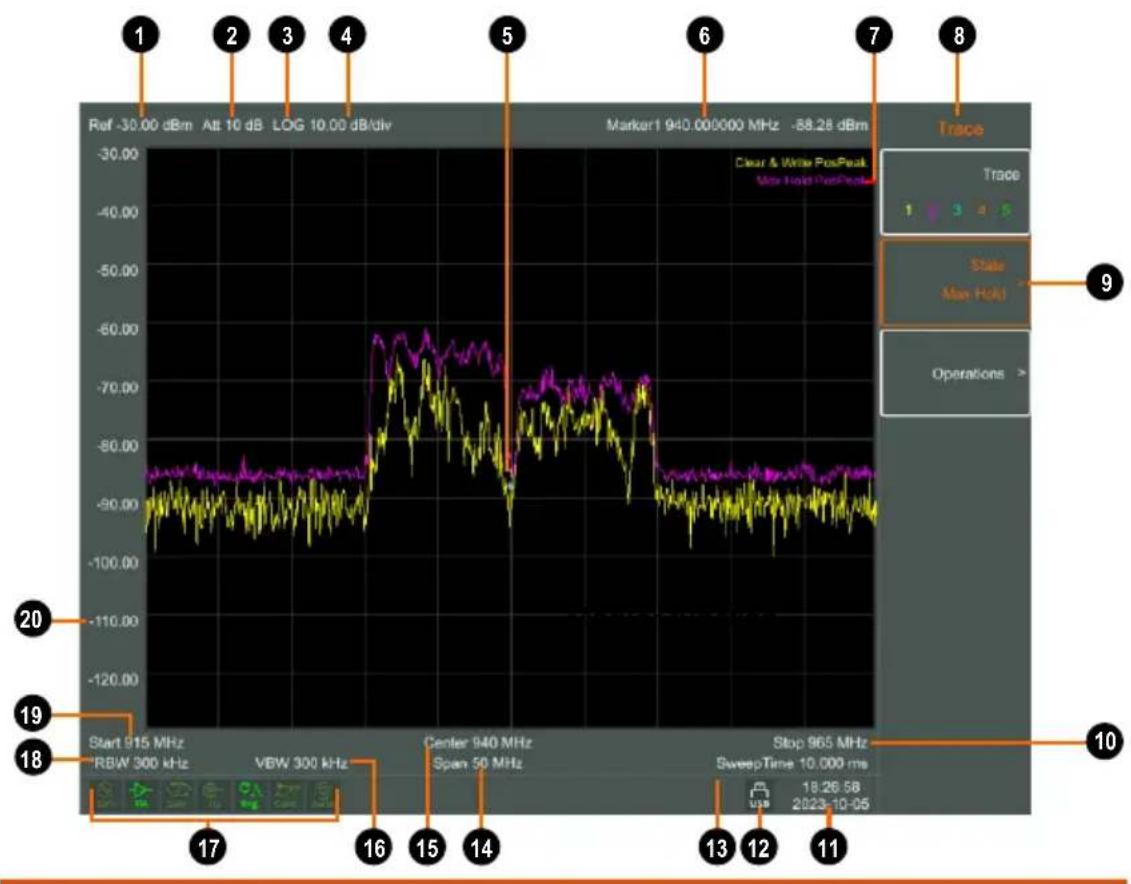Click the dimmed status icon left of PA
Screen dimensions: 1131x884
coord(105,795)
